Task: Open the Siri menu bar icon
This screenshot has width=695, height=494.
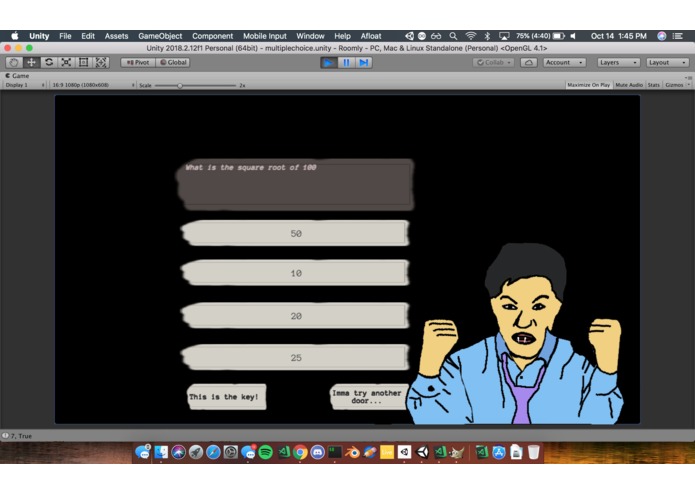Action: [x=661, y=36]
